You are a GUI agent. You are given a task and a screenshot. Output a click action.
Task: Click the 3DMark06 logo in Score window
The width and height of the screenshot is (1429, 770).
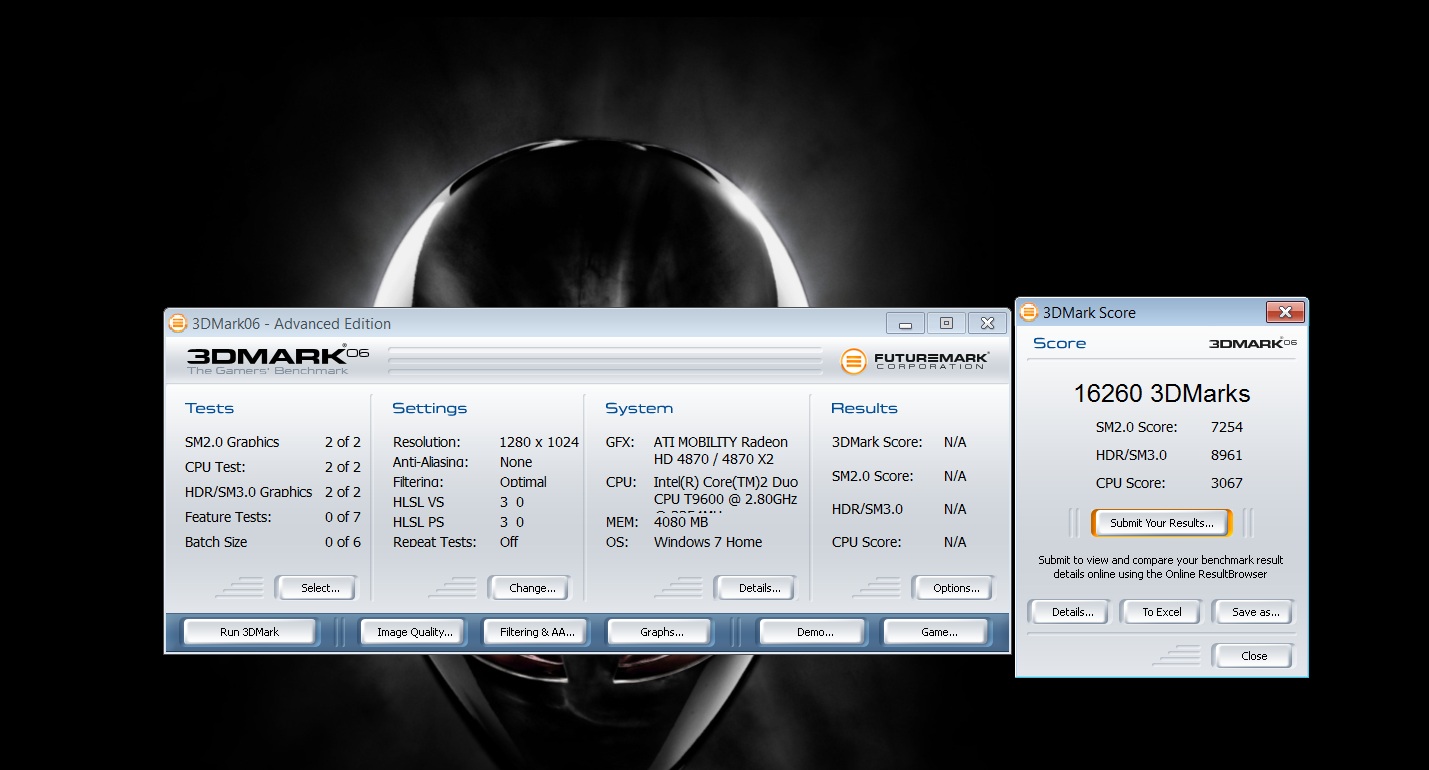click(x=1253, y=343)
